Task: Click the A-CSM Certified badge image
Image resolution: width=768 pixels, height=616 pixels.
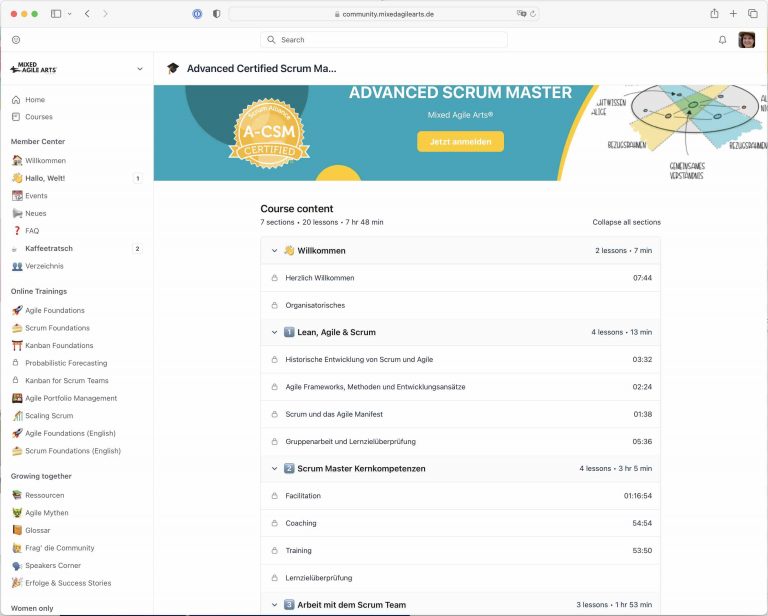Action: (x=269, y=134)
